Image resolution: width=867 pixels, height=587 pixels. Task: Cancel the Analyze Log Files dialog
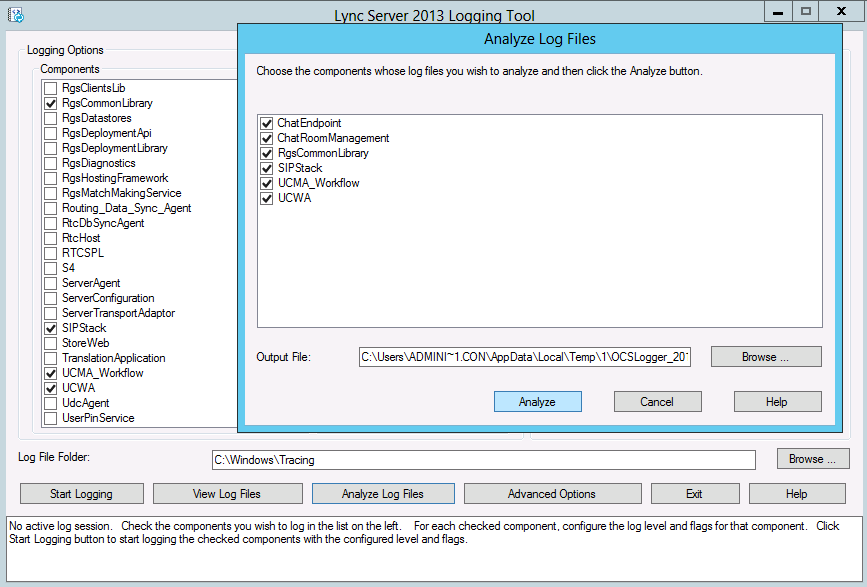pos(657,401)
